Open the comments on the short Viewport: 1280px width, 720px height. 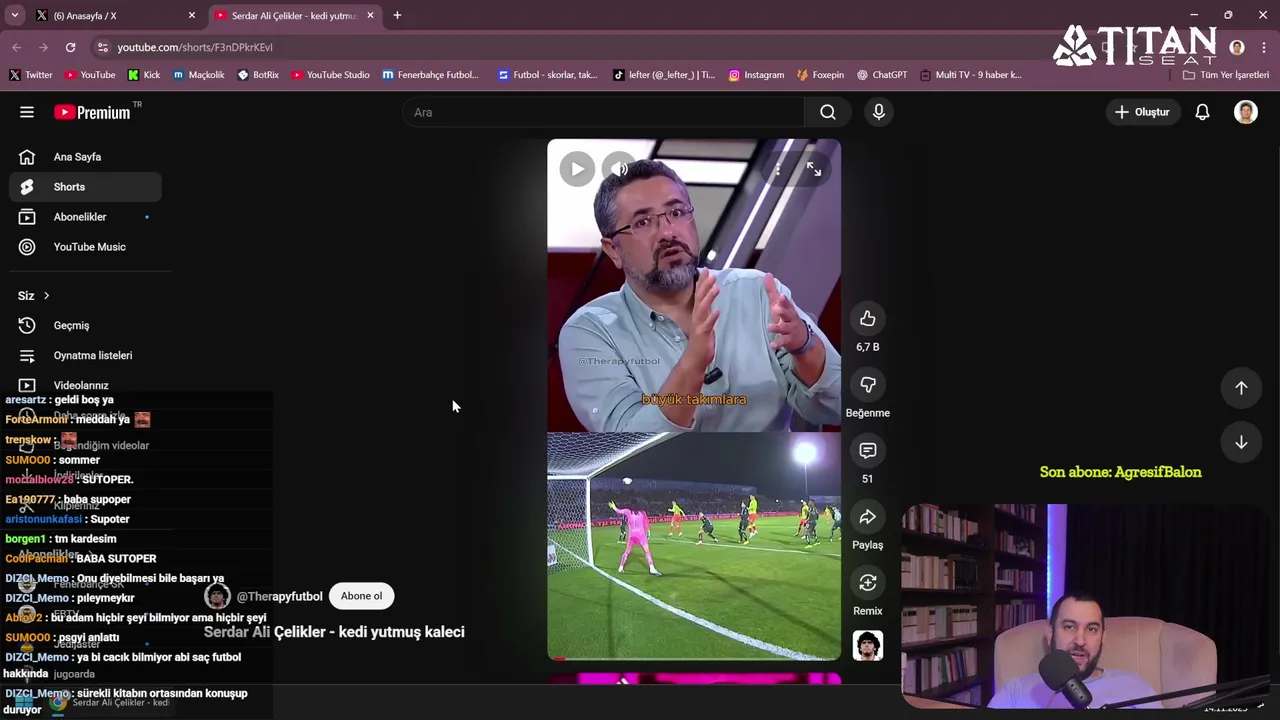[x=868, y=451]
